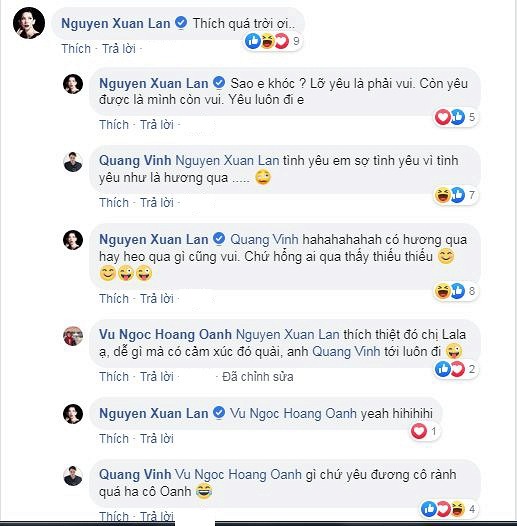517x526 pixels.
Task: Open reactions count 4 on last Quang Vinh reply
Action: click(449, 509)
